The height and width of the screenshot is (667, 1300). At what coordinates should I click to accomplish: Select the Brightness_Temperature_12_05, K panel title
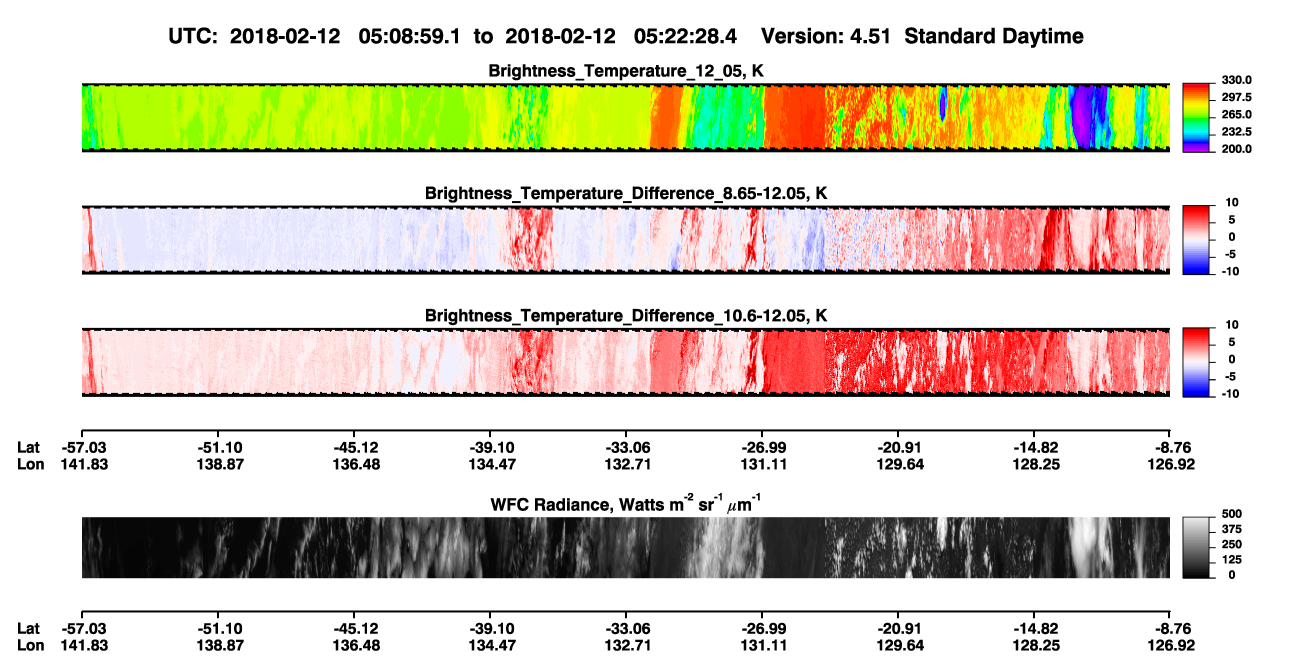point(626,71)
